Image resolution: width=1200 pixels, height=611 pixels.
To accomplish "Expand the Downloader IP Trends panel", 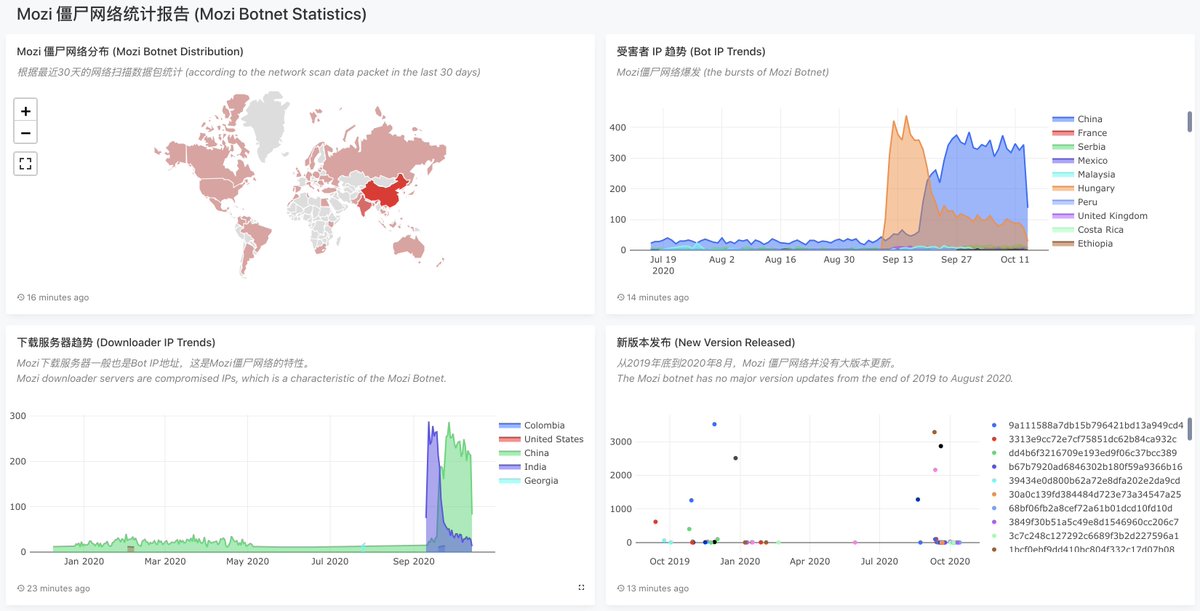I will coord(582,588).
